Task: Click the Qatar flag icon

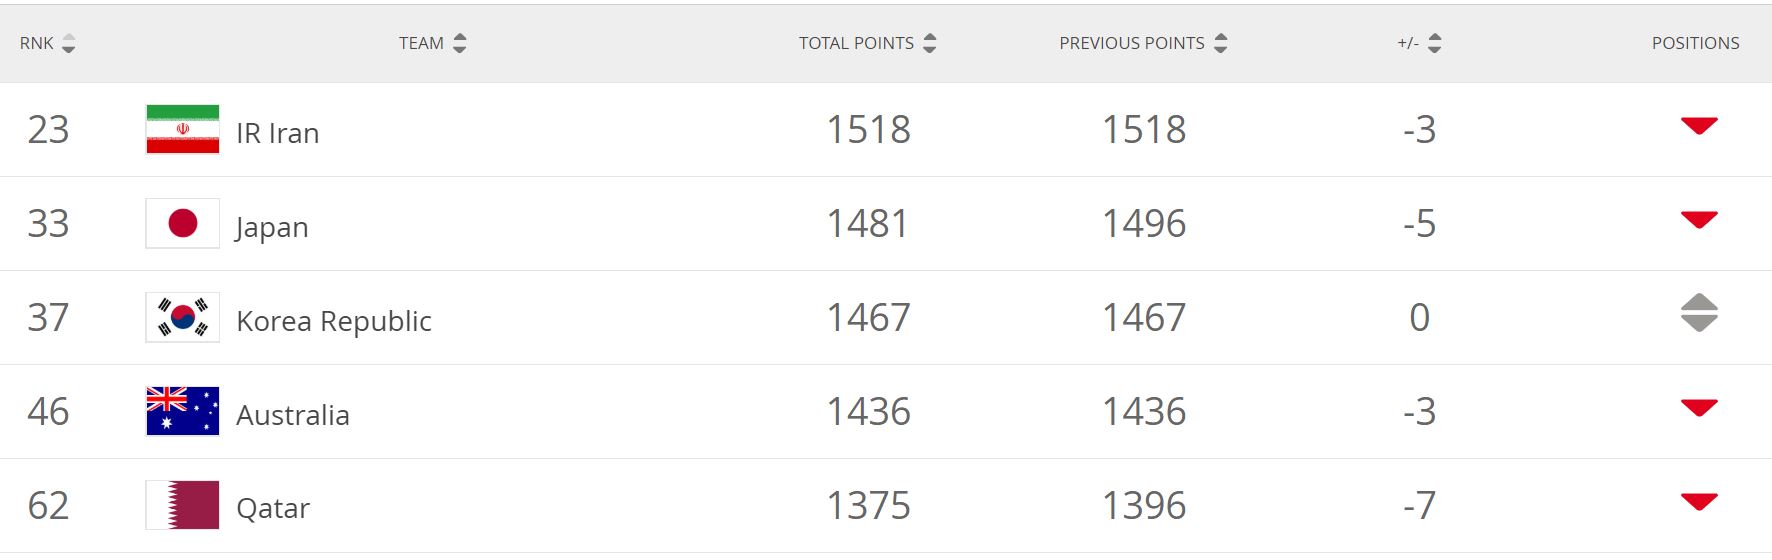Action: click(x=182, y=505)
